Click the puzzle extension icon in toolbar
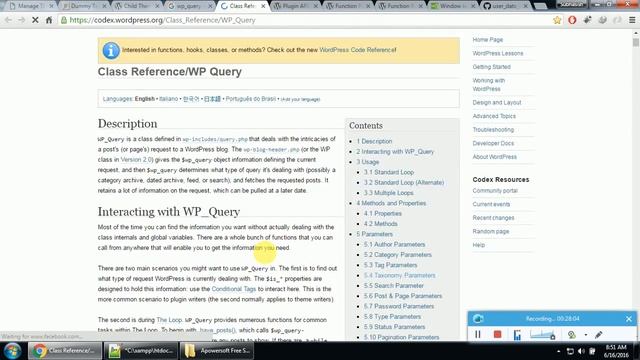Viewport: 640px width, 360px height. 587,20
